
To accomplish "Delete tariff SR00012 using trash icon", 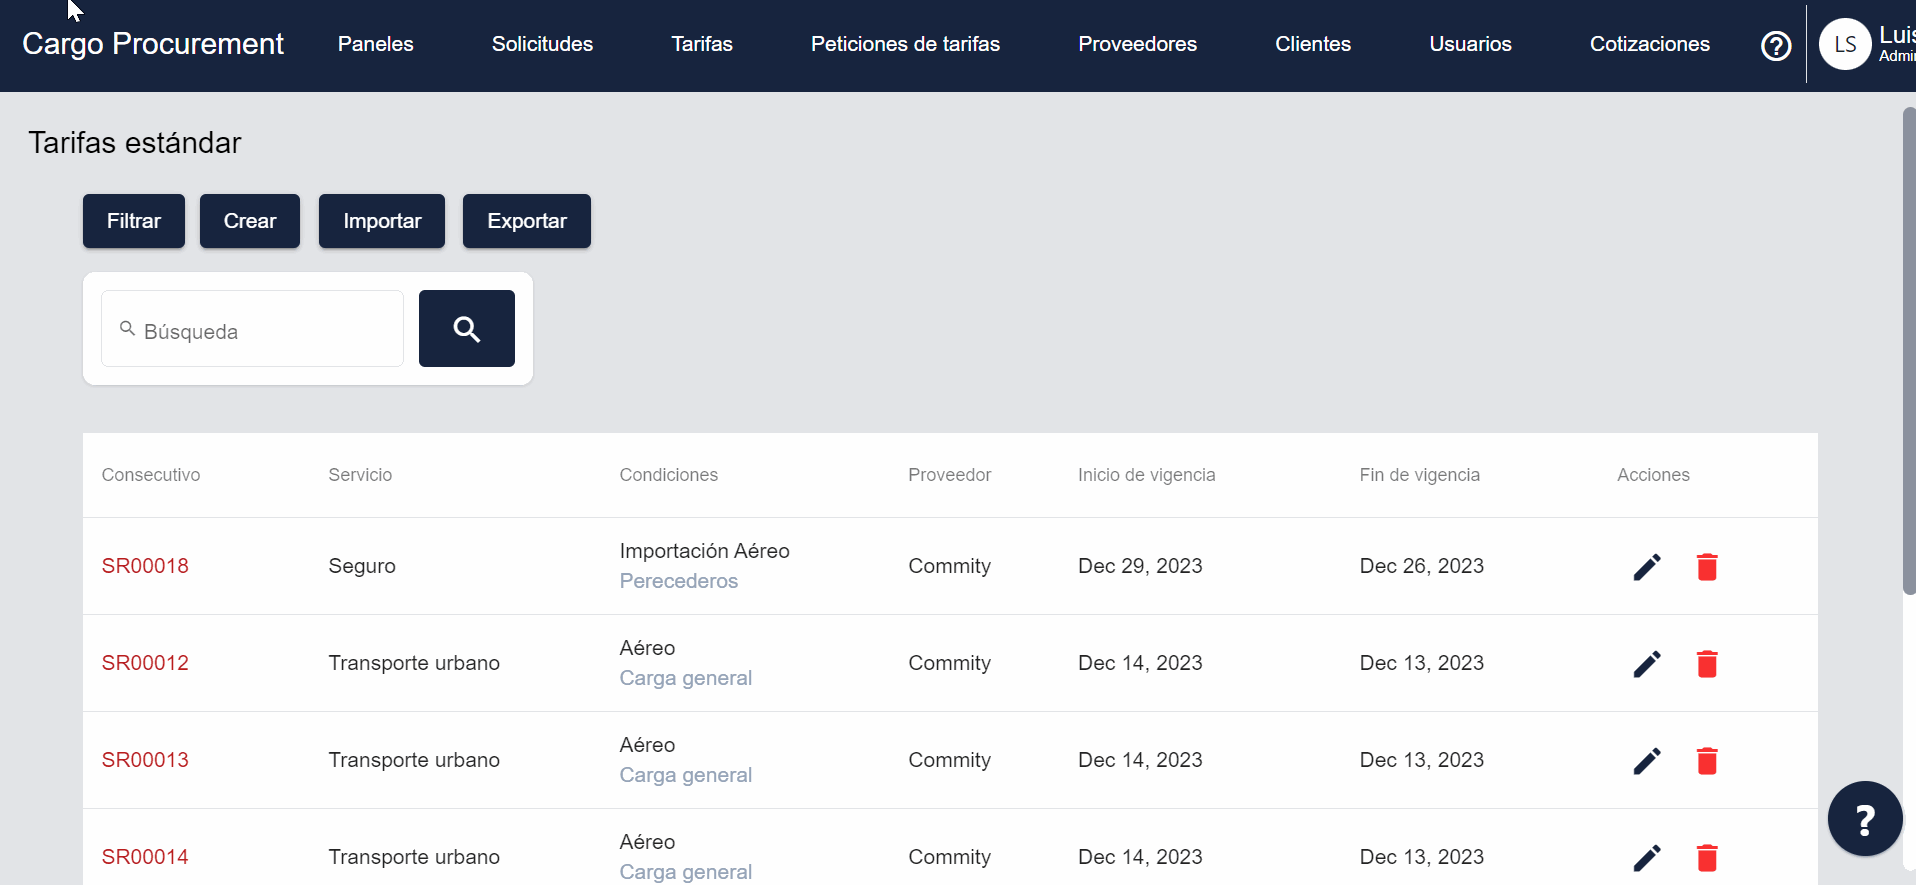I will (x=1706, y=664).
